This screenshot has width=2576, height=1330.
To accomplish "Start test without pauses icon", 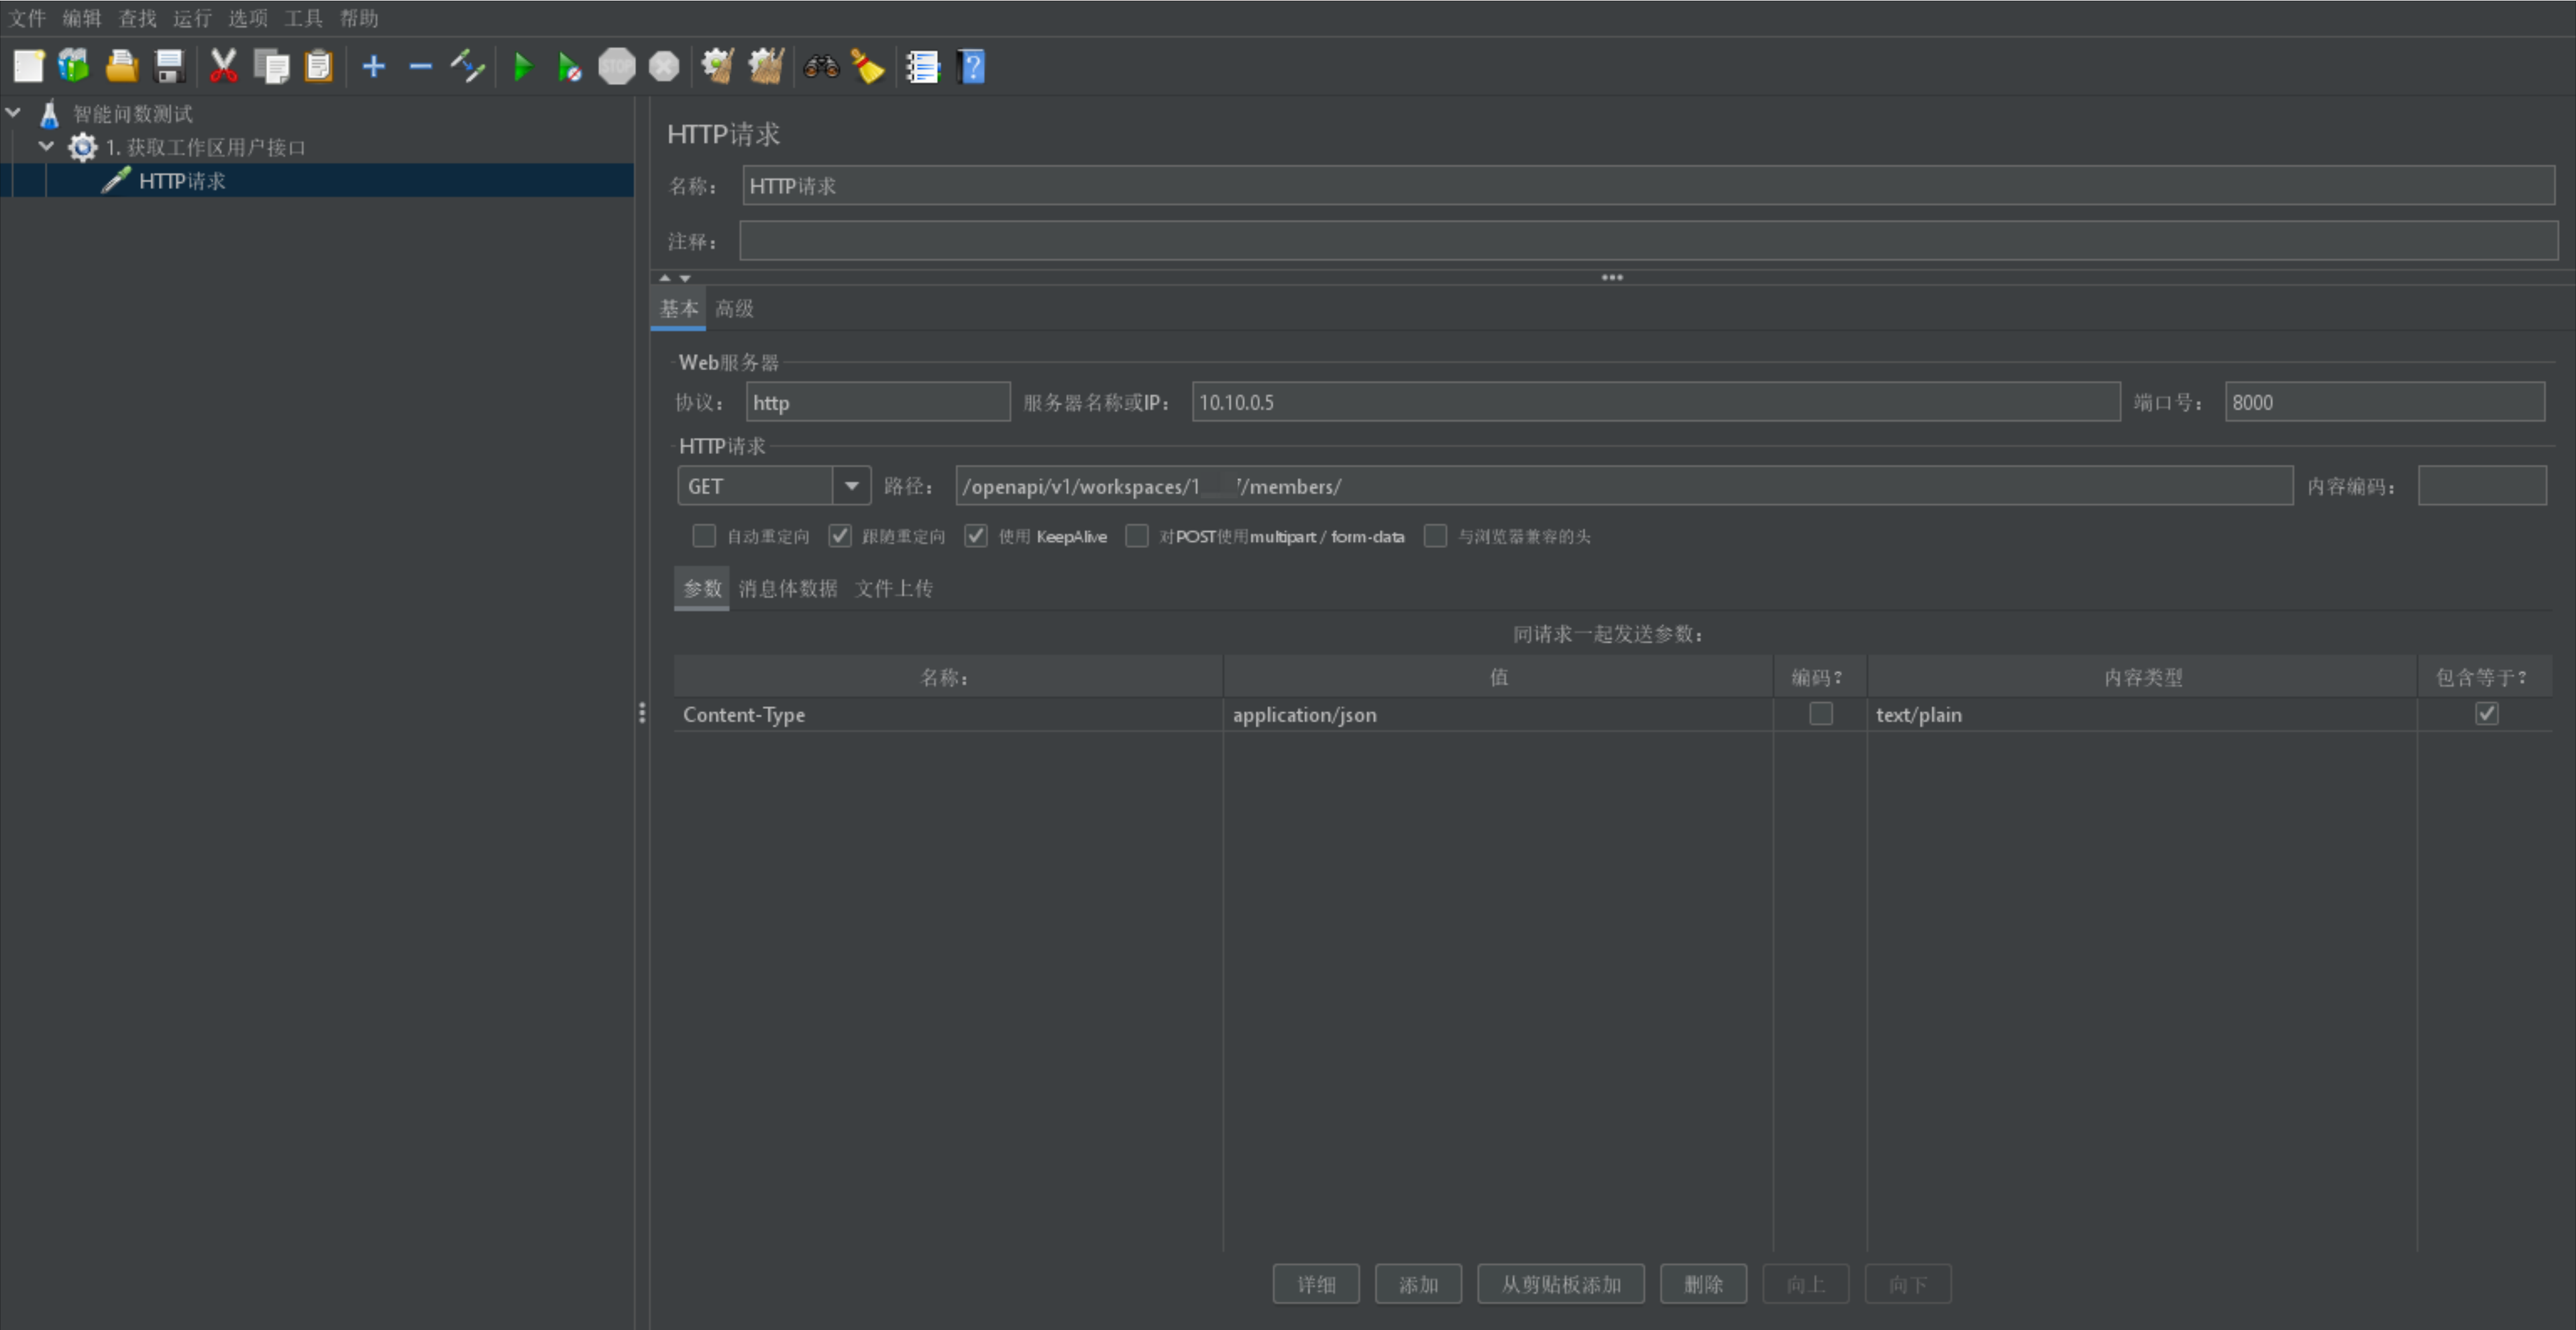I will coord(569,67).
